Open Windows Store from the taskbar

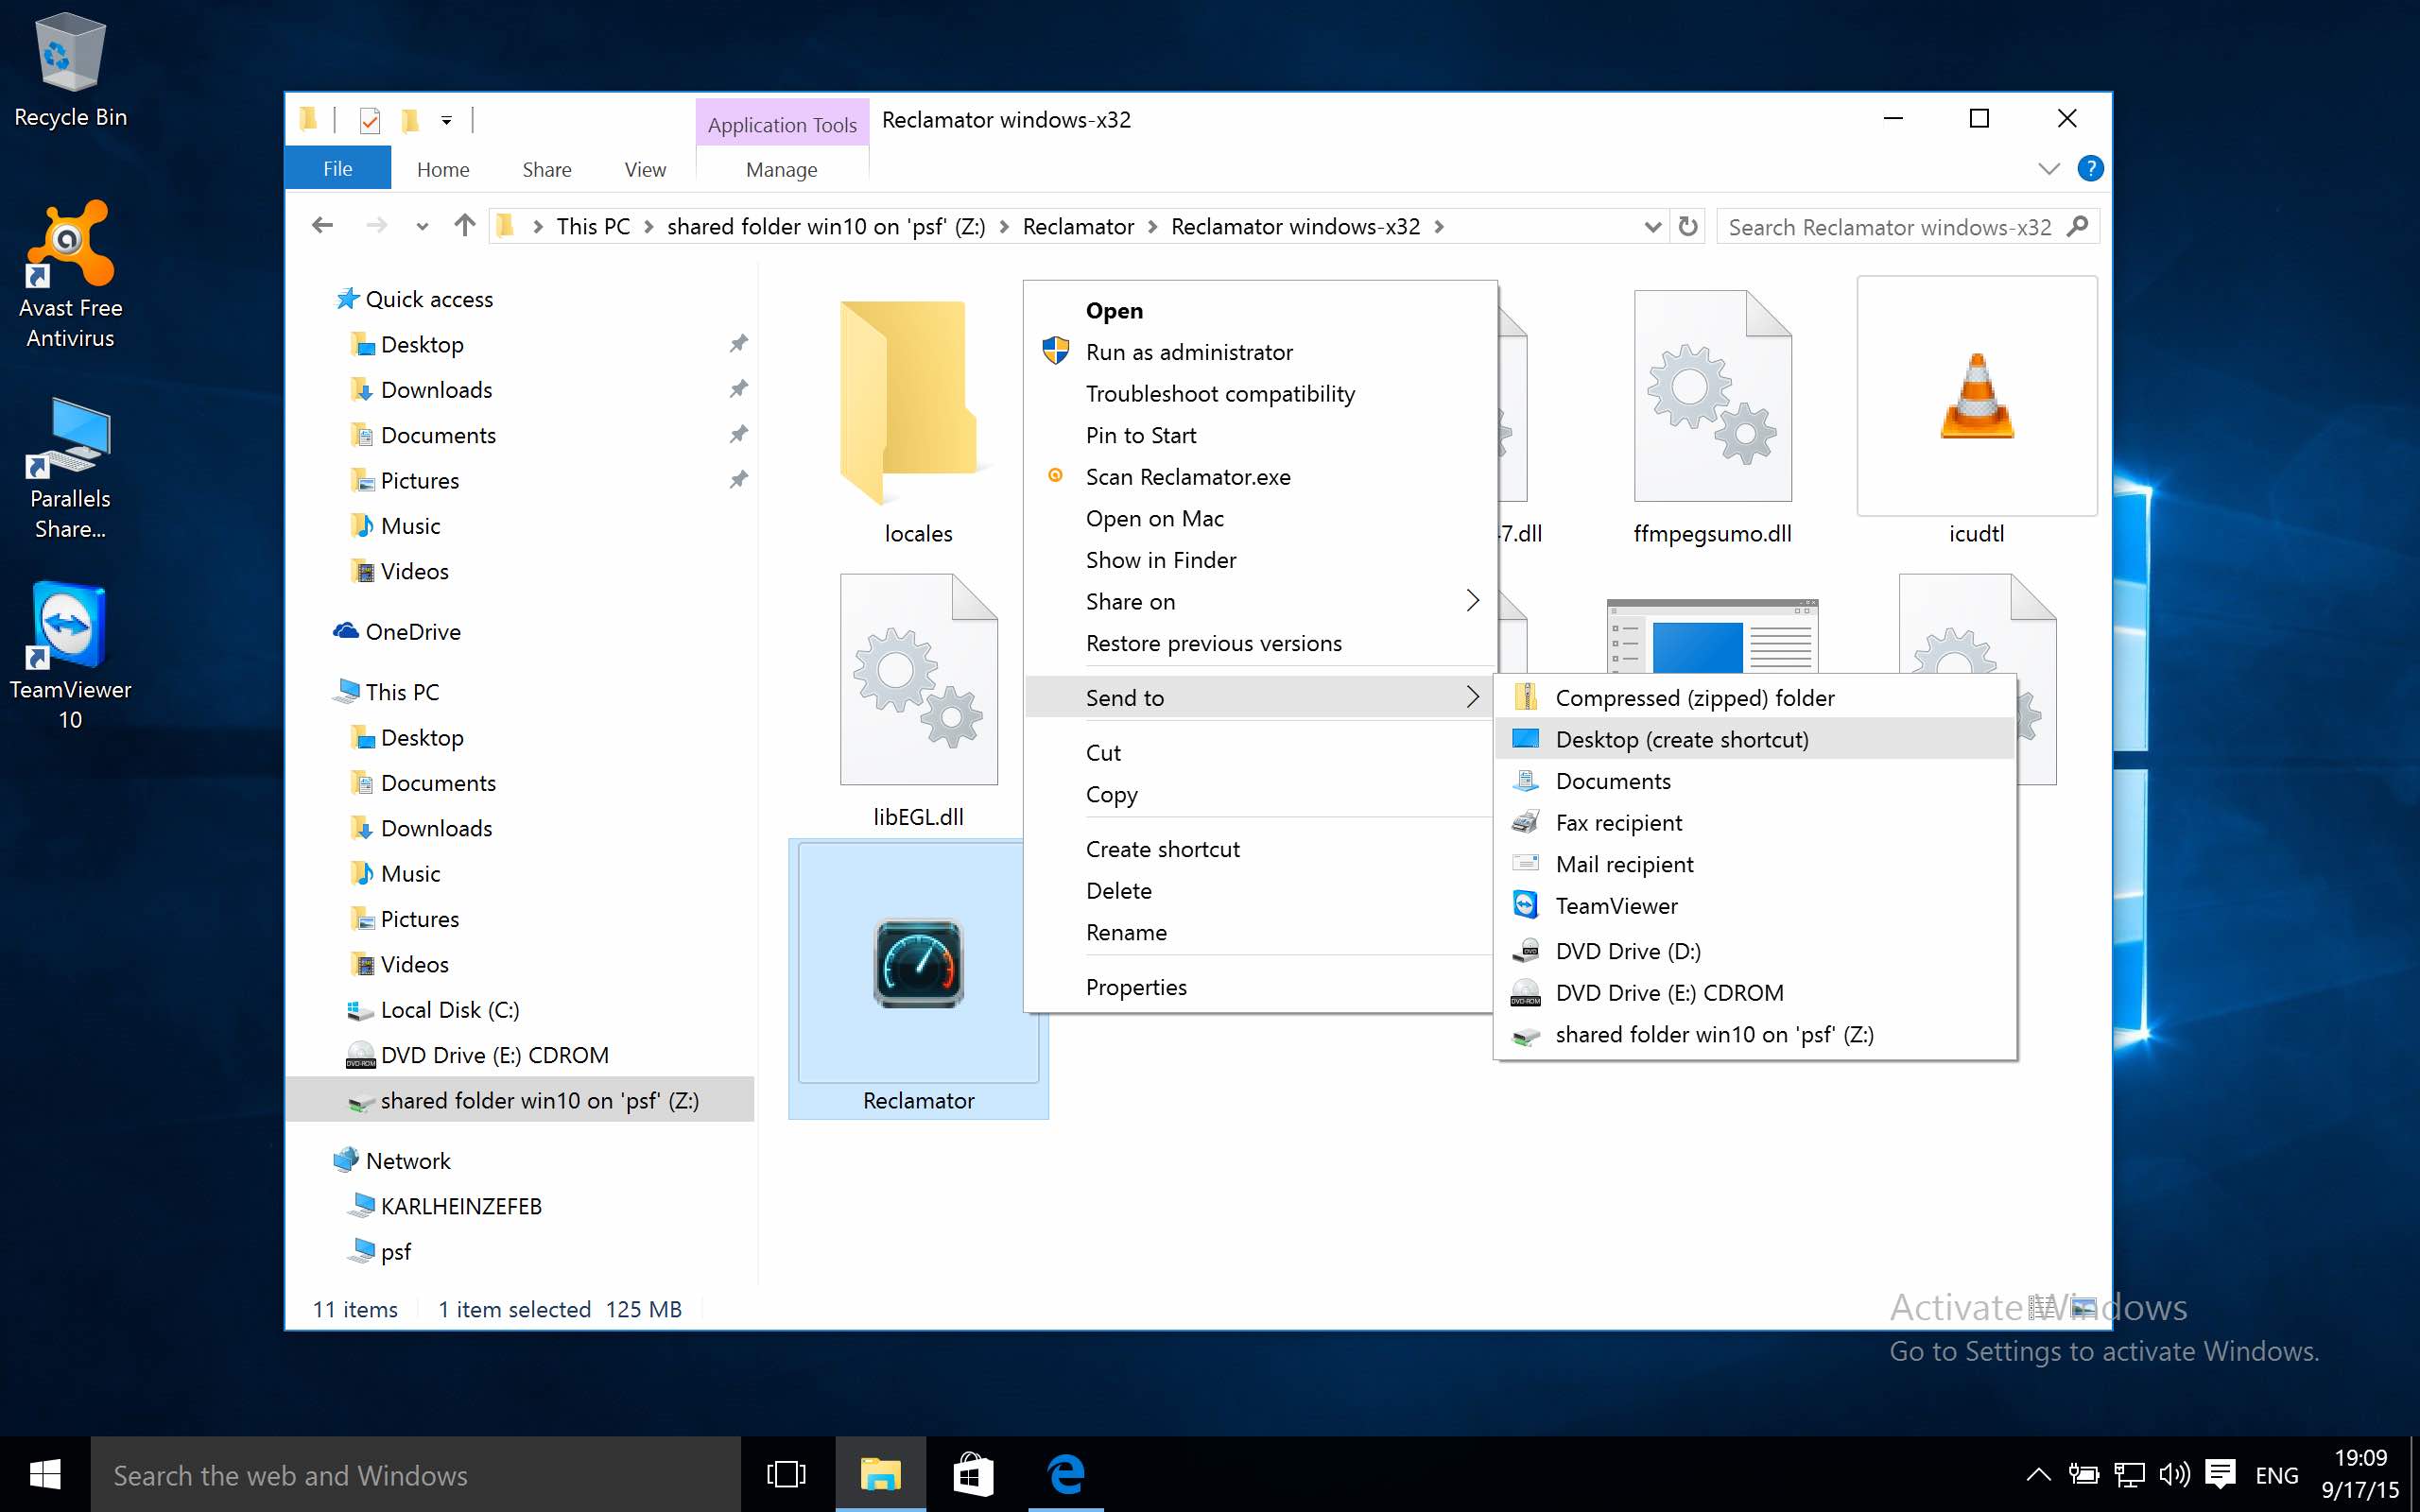974,1474
